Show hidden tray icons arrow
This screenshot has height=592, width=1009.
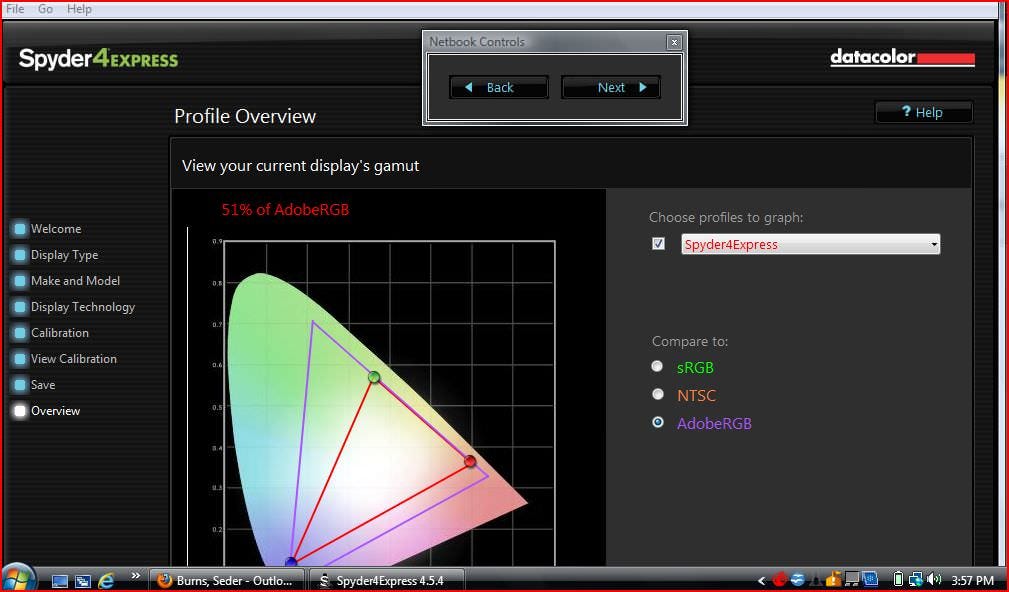pyautogui.click(x=762, y=580)
